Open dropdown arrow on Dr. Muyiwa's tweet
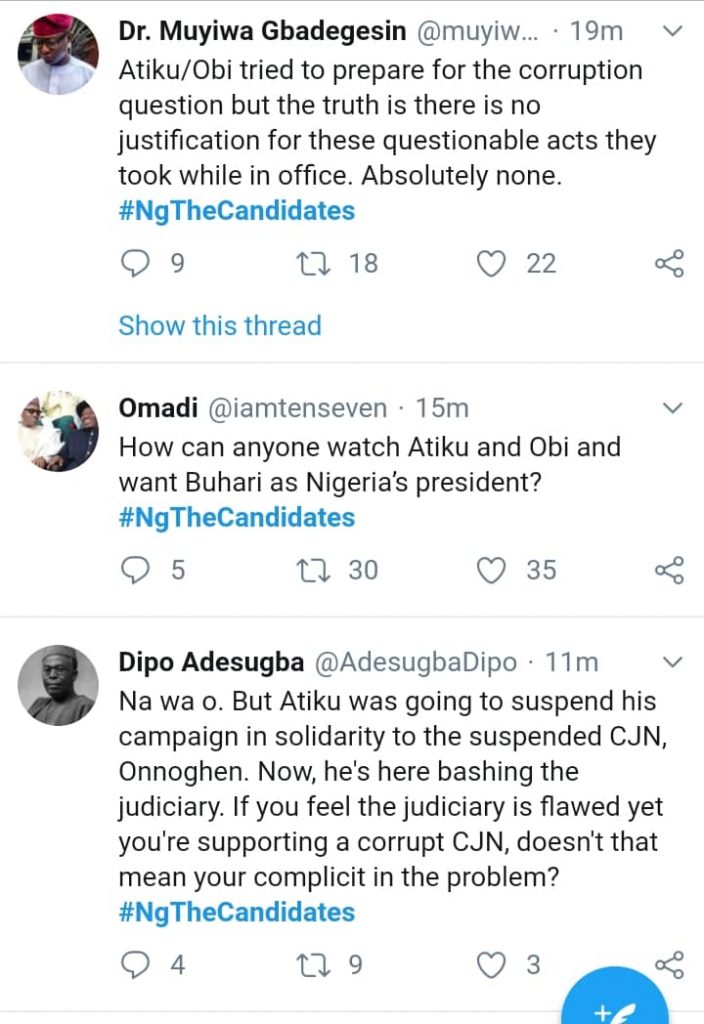704x1024 pixels. 673,32
